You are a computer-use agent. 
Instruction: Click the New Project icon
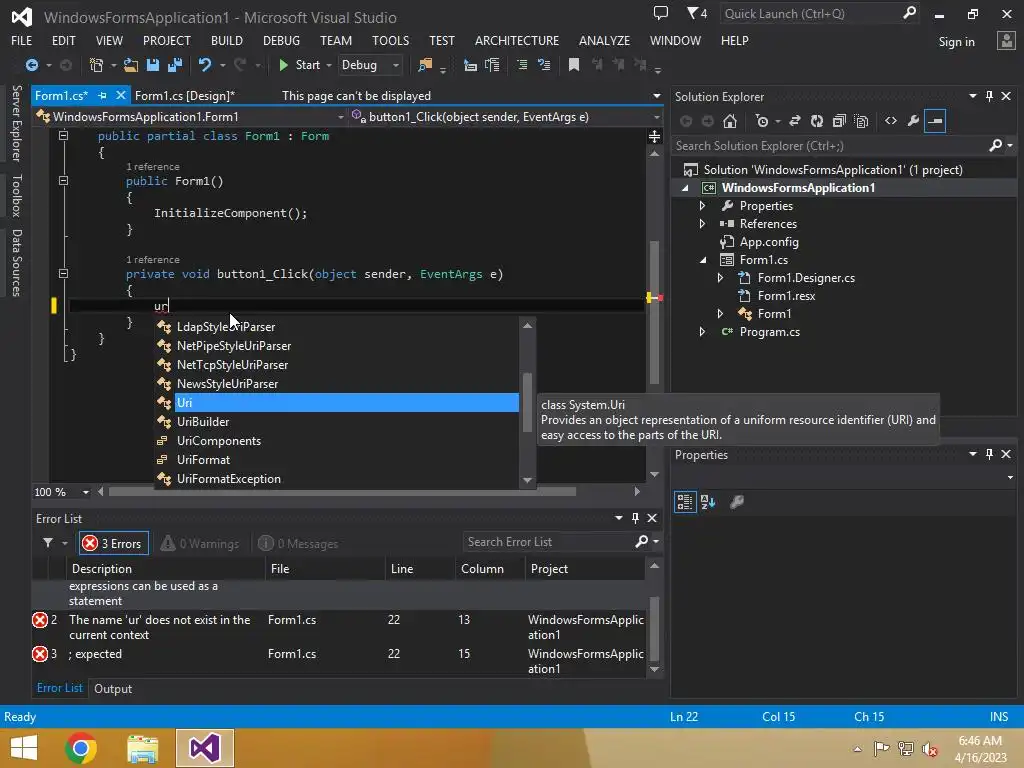click(96, 65)
